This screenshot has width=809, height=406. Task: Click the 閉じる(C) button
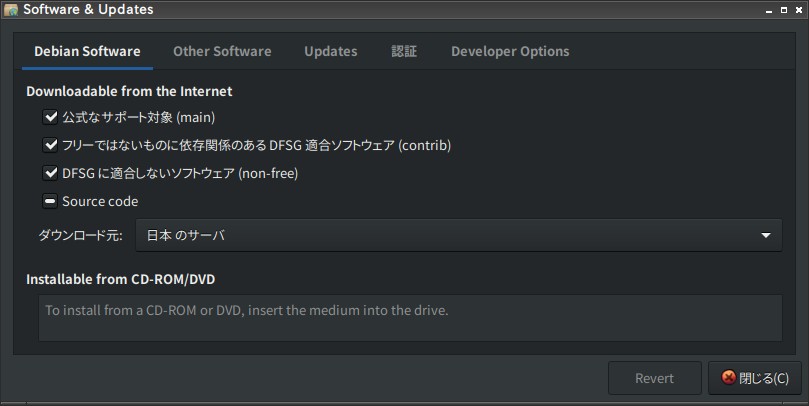[x=755, y=378]
